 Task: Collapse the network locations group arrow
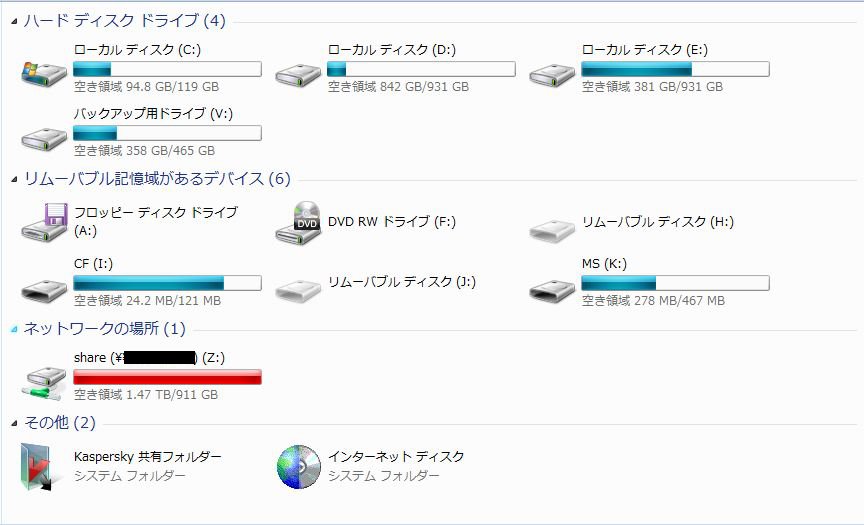pyautogui.click(x=14, y=329)
